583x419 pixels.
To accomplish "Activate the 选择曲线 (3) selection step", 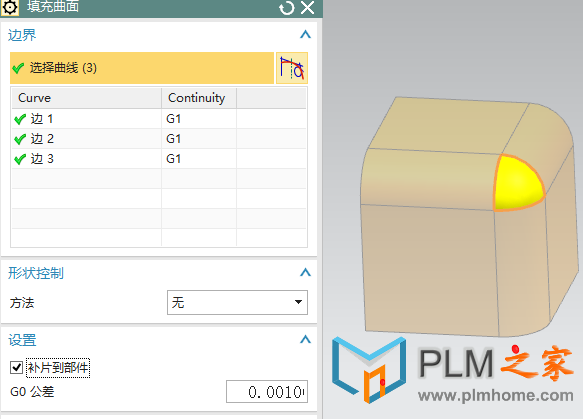I will click(x=142, y=68).
